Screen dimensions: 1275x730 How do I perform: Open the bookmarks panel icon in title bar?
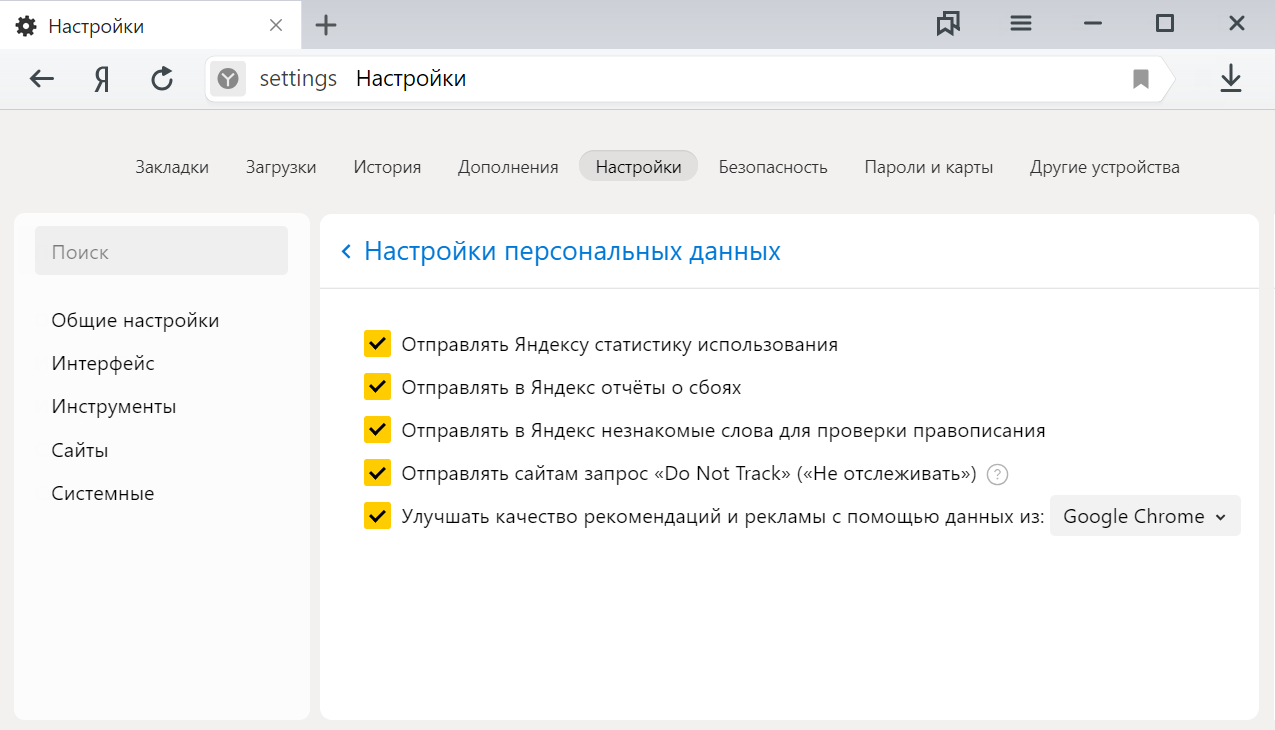tap(948, 24)
